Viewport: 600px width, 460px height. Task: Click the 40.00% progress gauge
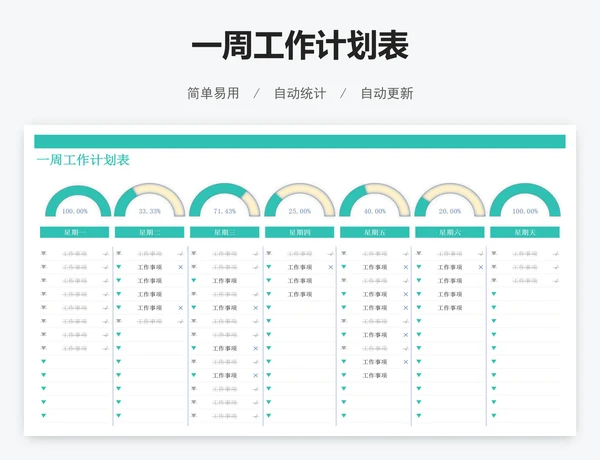(375, 200)
